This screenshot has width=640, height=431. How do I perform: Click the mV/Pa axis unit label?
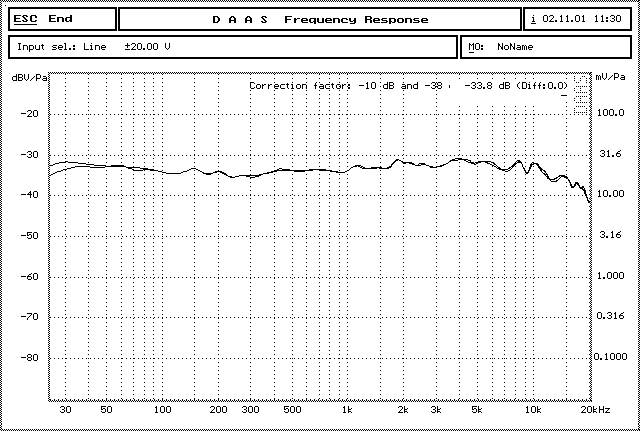[x=612, y=77]
